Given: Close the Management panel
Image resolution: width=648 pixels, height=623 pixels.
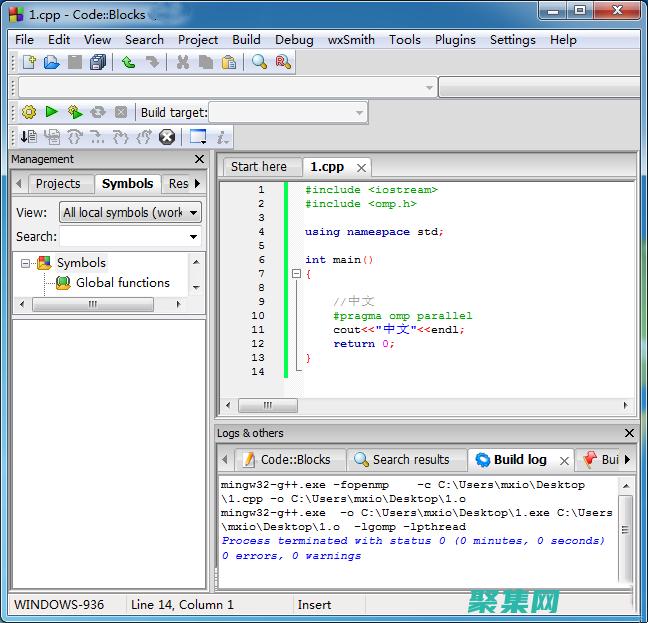Looking at the screenshot, I should click(x=199, y=159).
